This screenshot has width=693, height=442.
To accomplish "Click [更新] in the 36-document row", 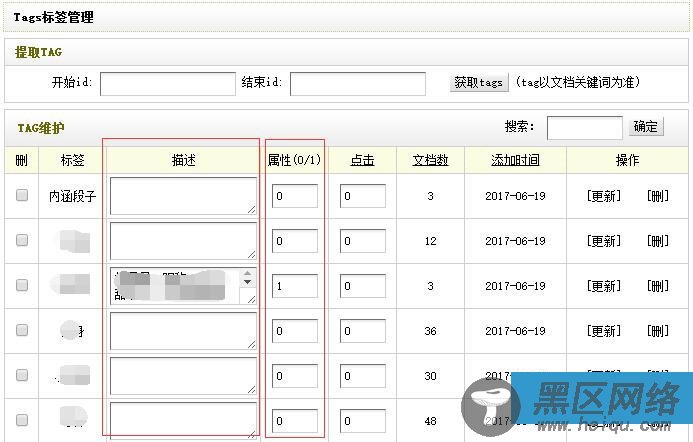I will [604, 331].
